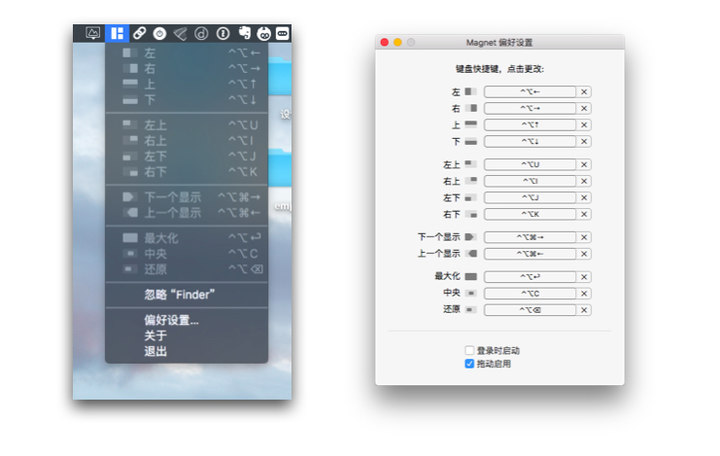Screen dimensions: 720x456
Task: Edit the 上 shortcut field in preferences
Action: pyautogui.click(x=530, y=125)
